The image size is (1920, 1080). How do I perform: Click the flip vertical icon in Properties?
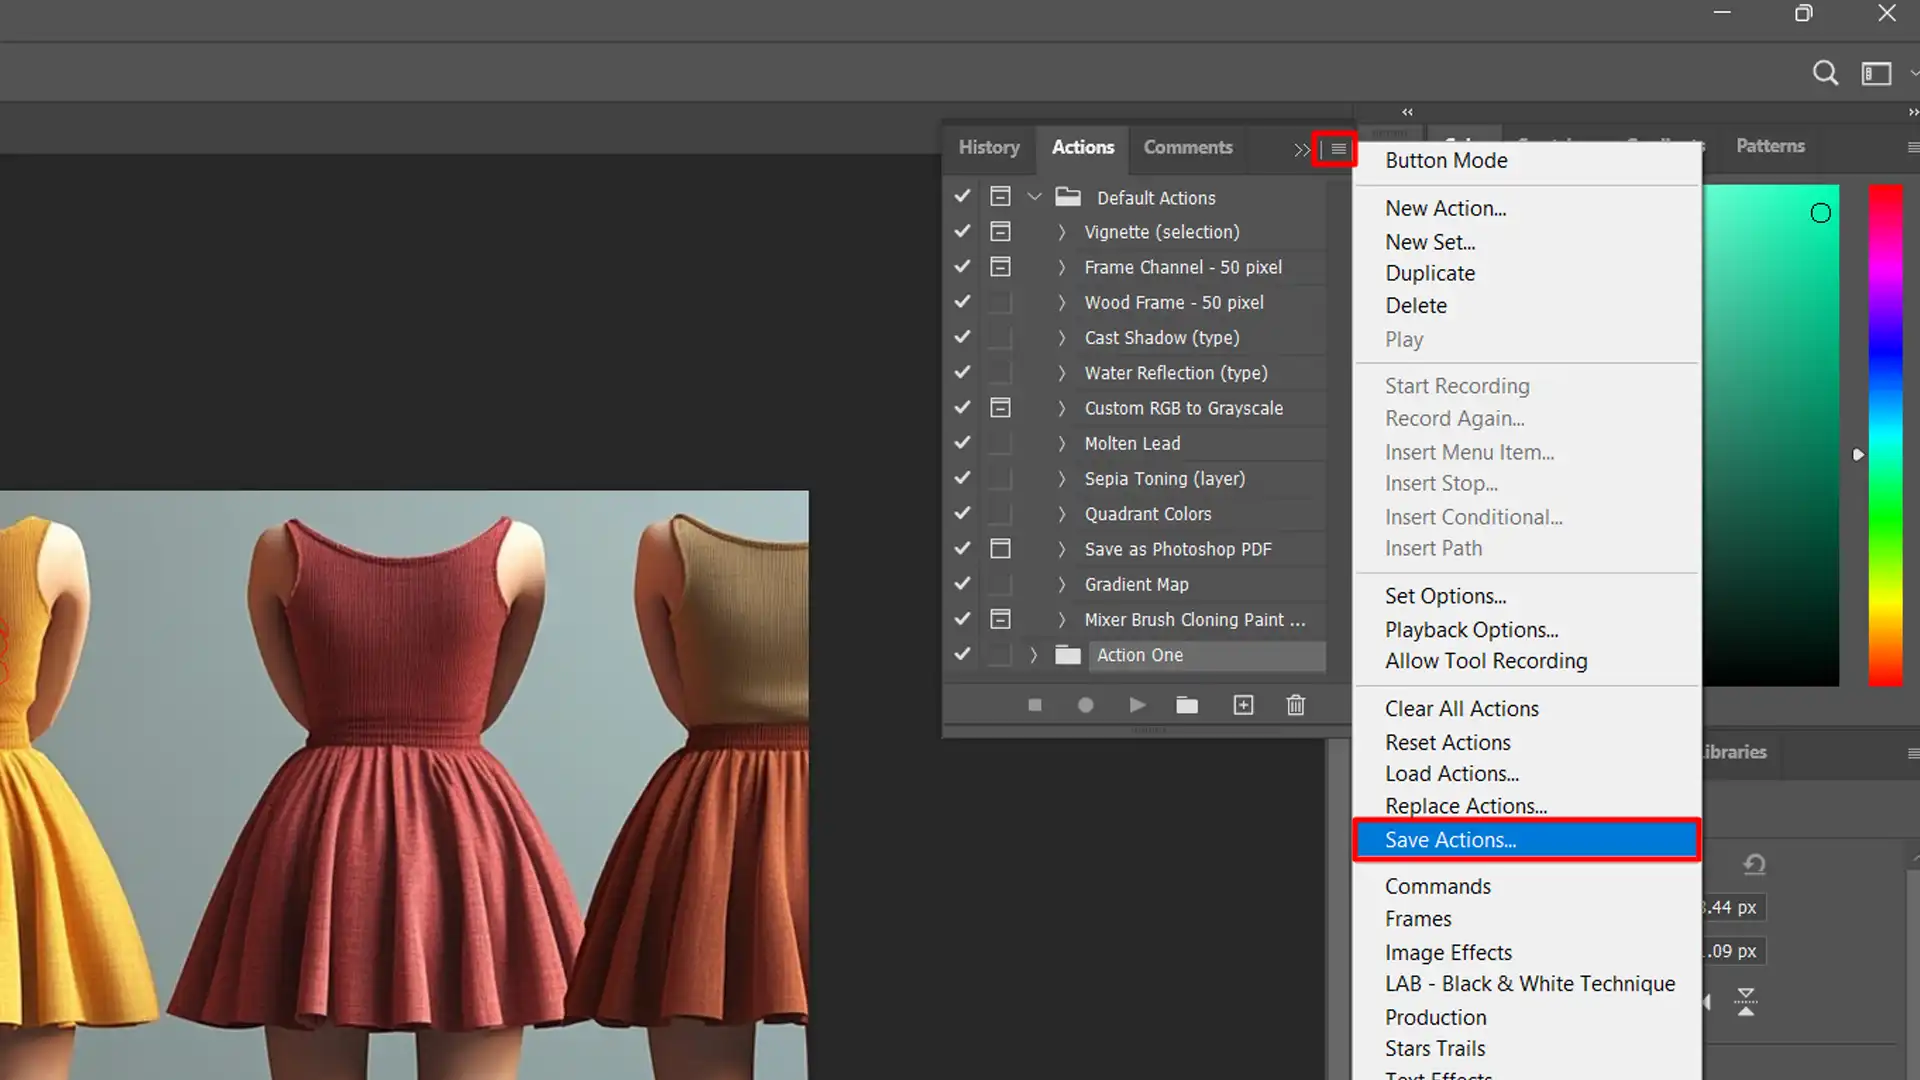[1745, 1001]
